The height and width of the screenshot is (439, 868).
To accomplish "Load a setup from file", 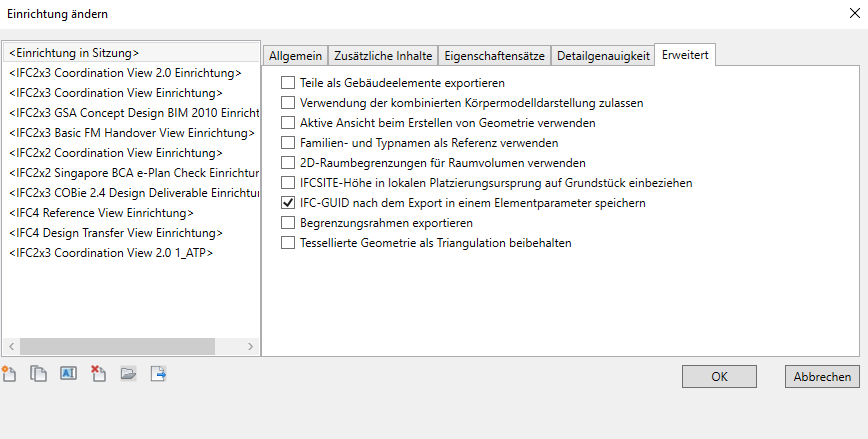I will coord(128,375).
